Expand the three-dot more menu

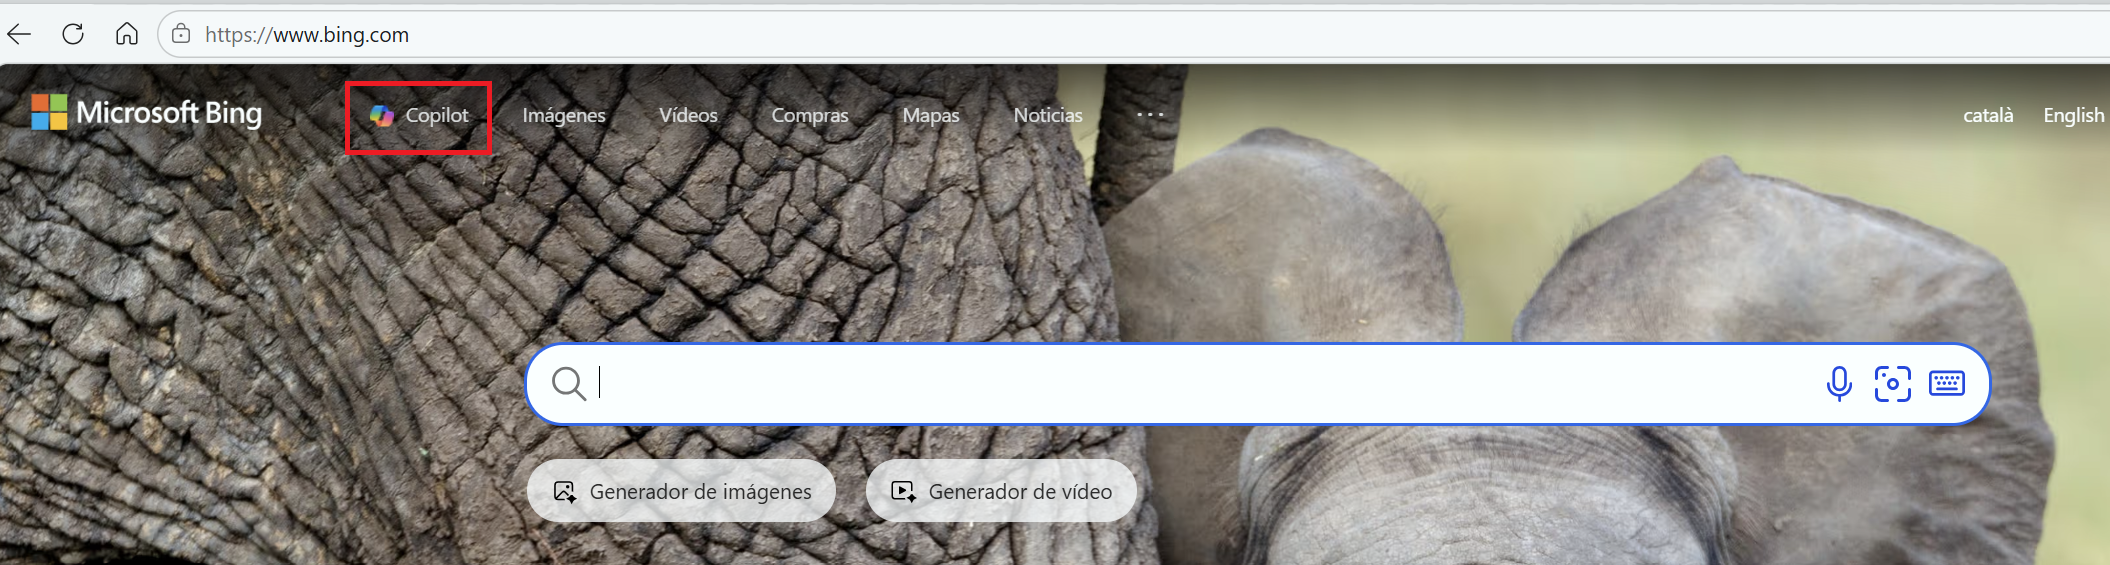point(1150,115)
